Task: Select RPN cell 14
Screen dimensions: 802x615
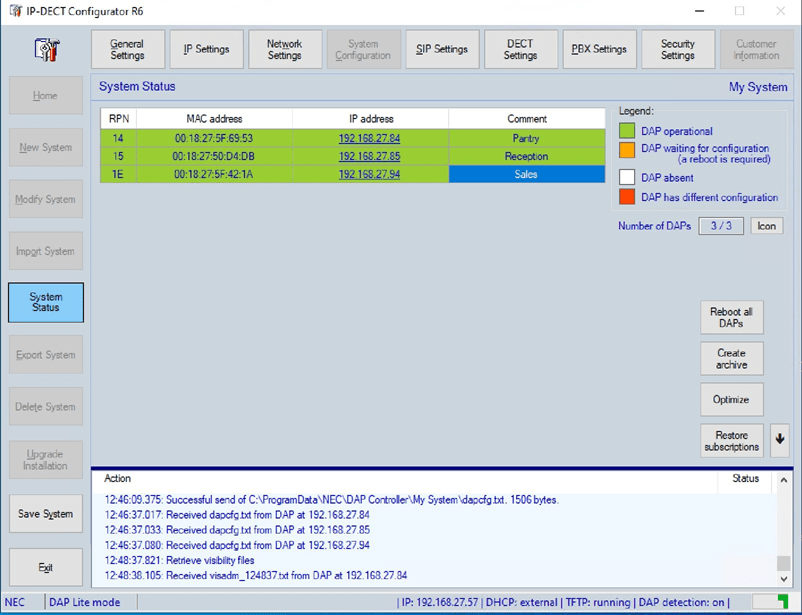Action: click(119, 138)
